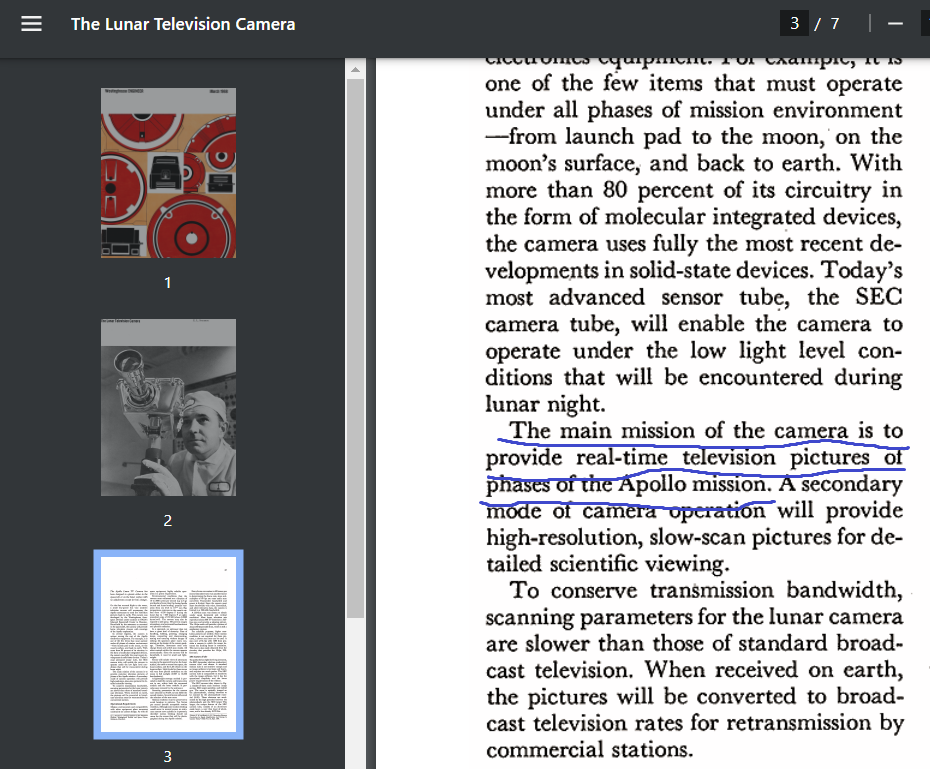Click the thumbnail label '1'
Image resolution: width=930 pixels, height=769 pixels.
click(x=168, y=283)
